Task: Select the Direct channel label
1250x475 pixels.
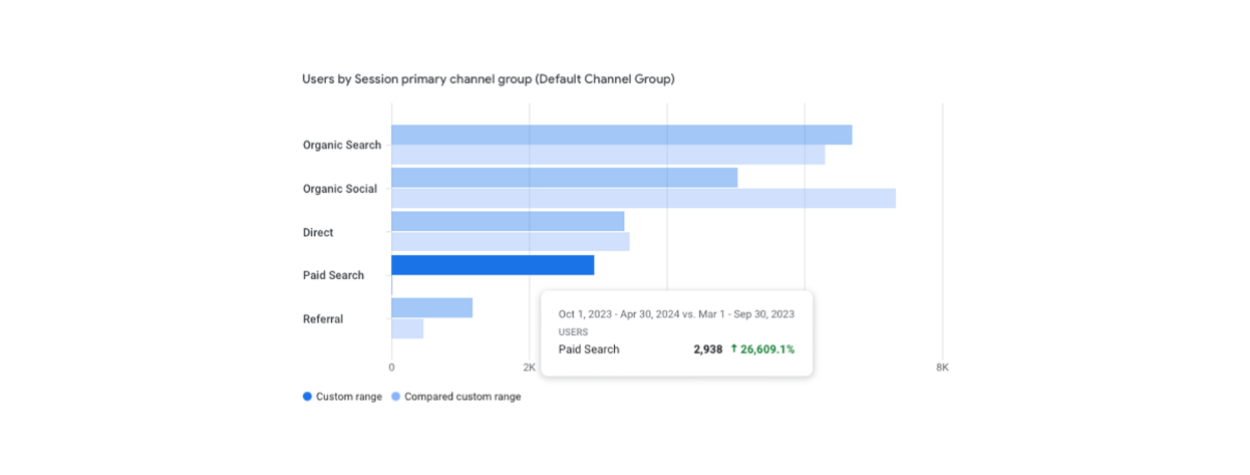Action: pyautogui.click(x=318, y=232)
